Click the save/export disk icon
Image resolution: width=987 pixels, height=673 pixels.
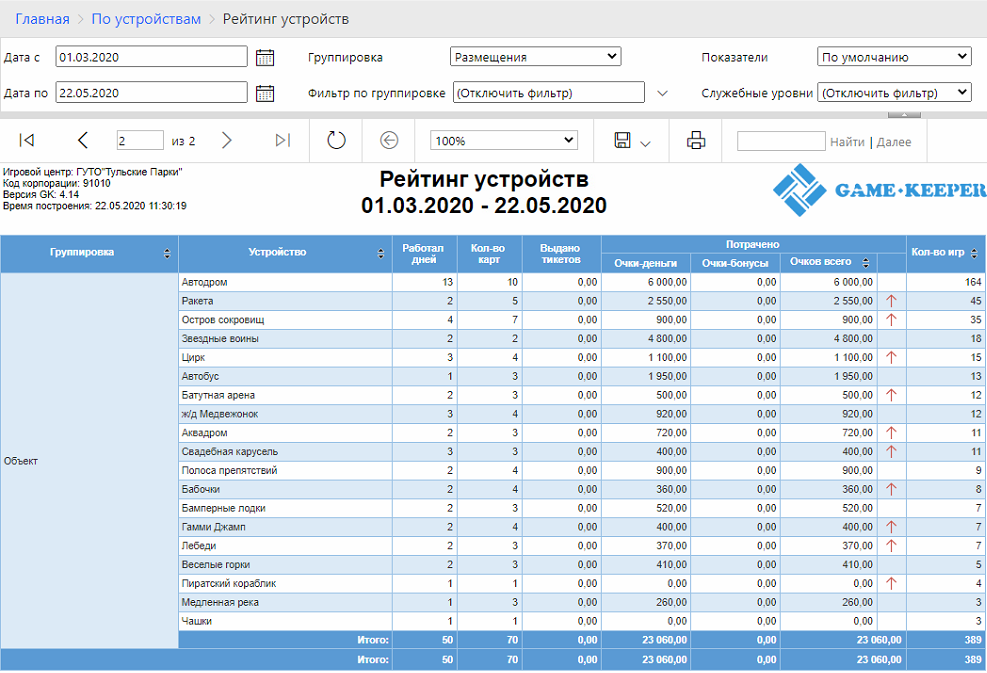pos(623,140)
